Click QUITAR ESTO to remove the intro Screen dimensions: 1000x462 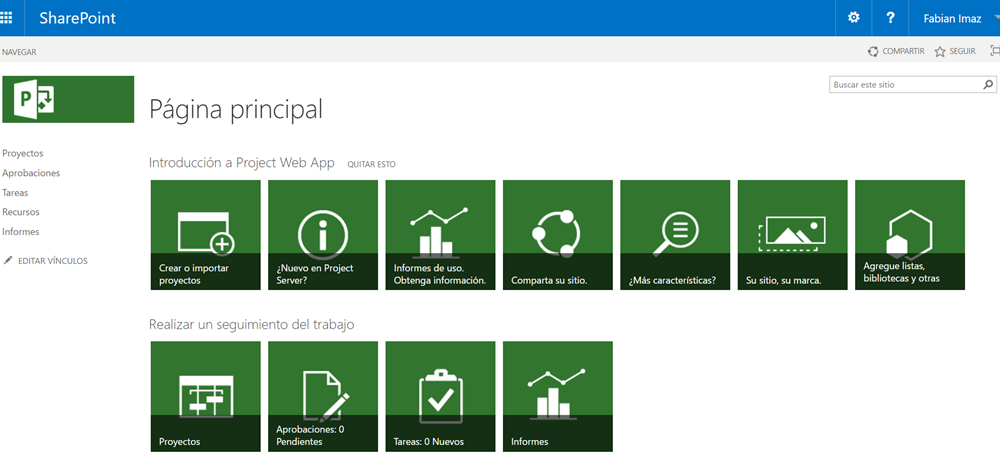click(371, 164)
